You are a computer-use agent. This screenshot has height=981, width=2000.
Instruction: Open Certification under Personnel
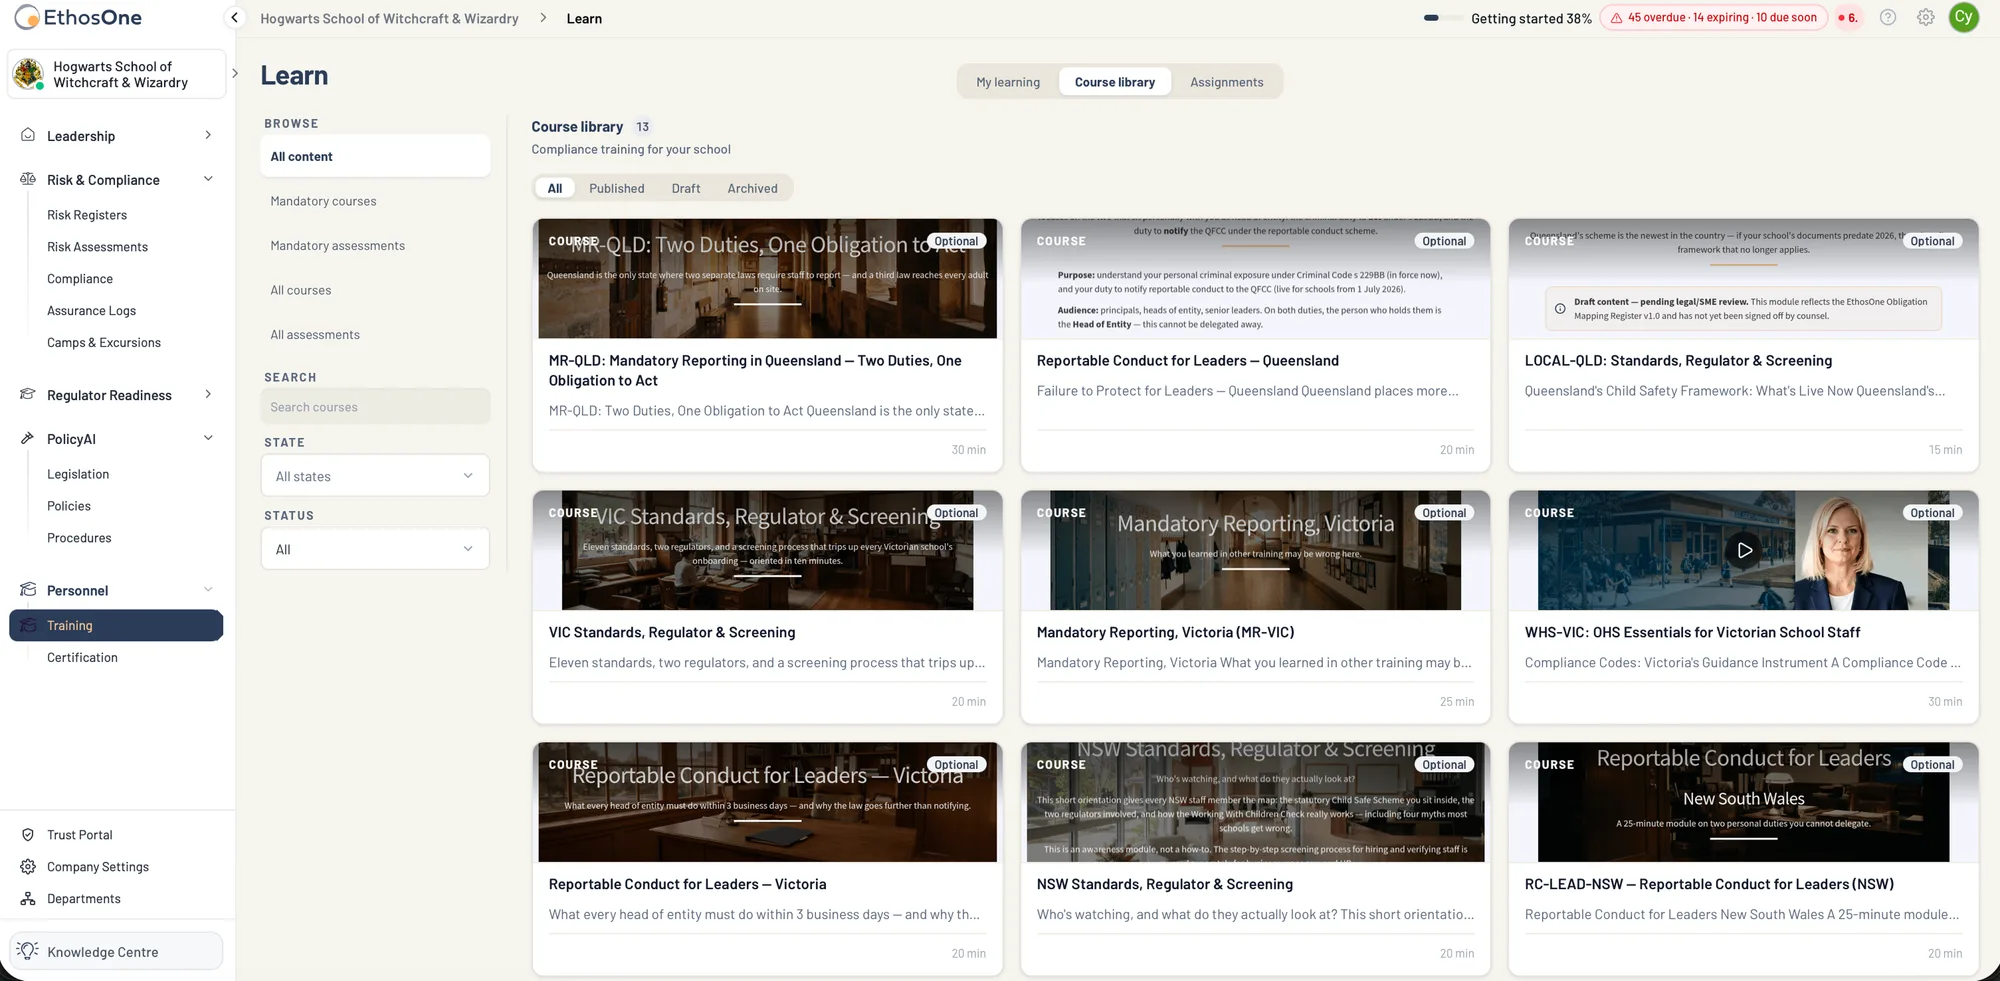click(x=82, y=657)
